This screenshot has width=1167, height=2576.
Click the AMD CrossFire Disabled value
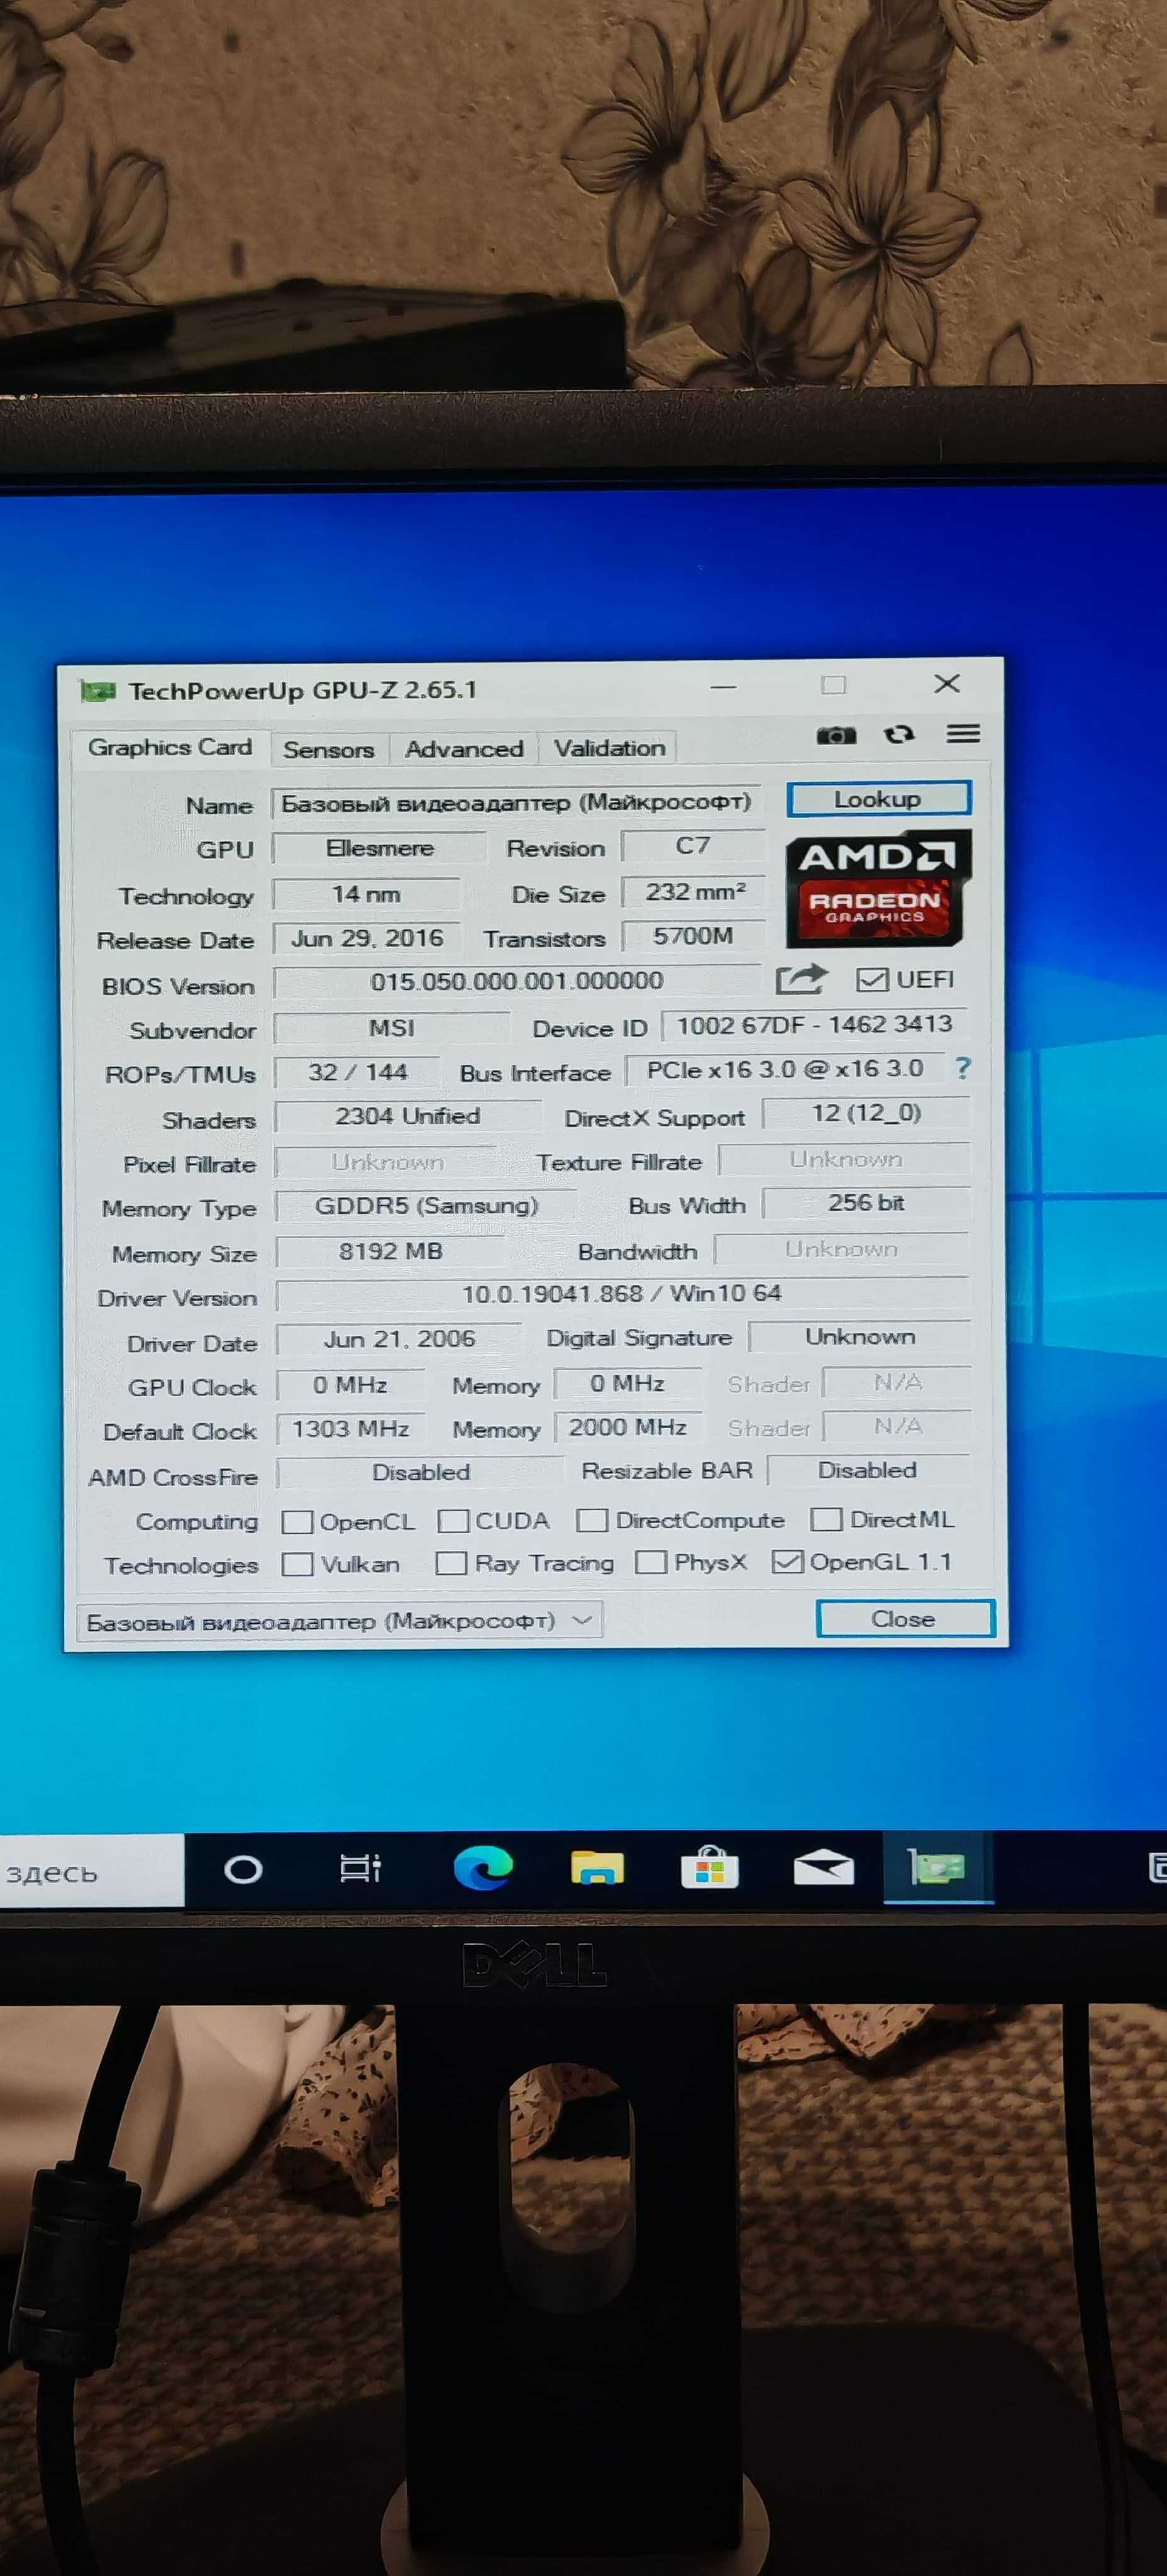421,1473
